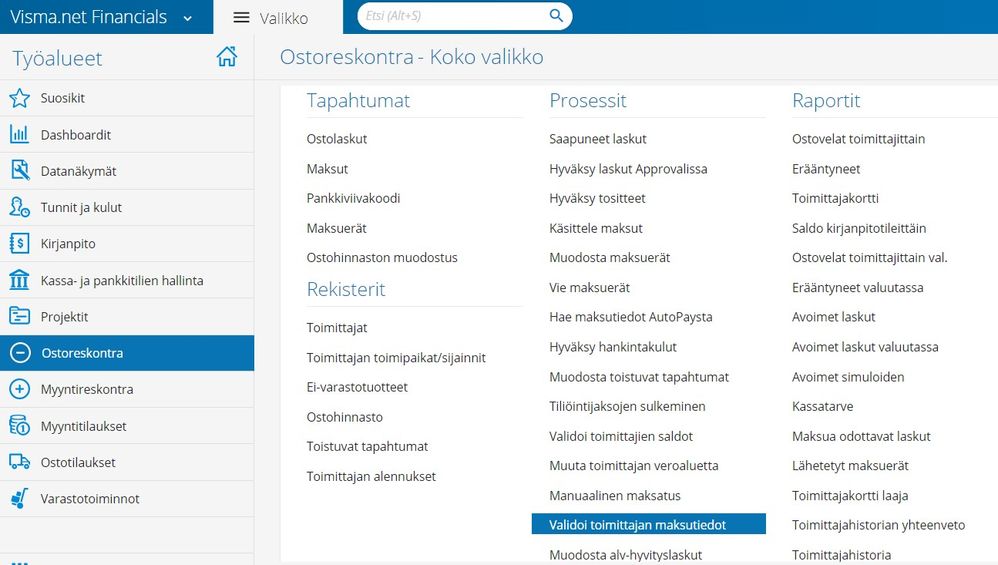The width and height of the screenshot is (998, 565).
Task: Click the search magnifier icon
Action: (x=557, y=16)
